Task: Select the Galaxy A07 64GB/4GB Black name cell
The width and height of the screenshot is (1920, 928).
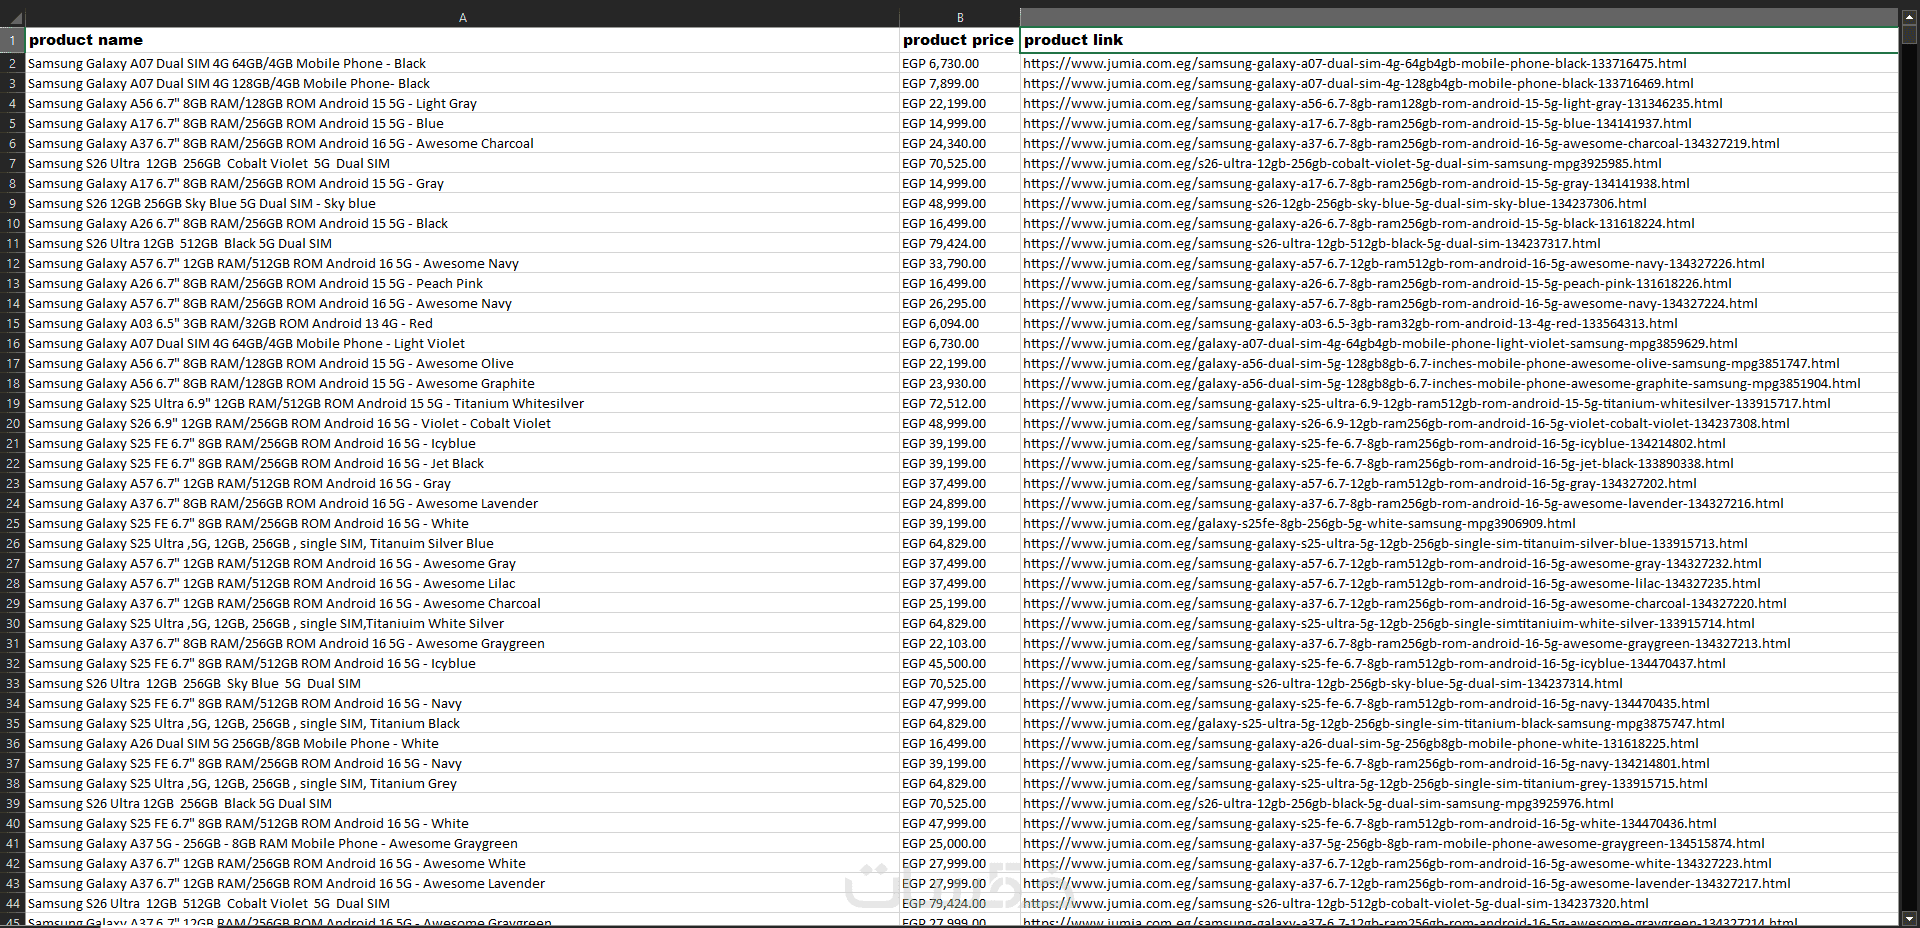Action: click(x=462, y=63)
